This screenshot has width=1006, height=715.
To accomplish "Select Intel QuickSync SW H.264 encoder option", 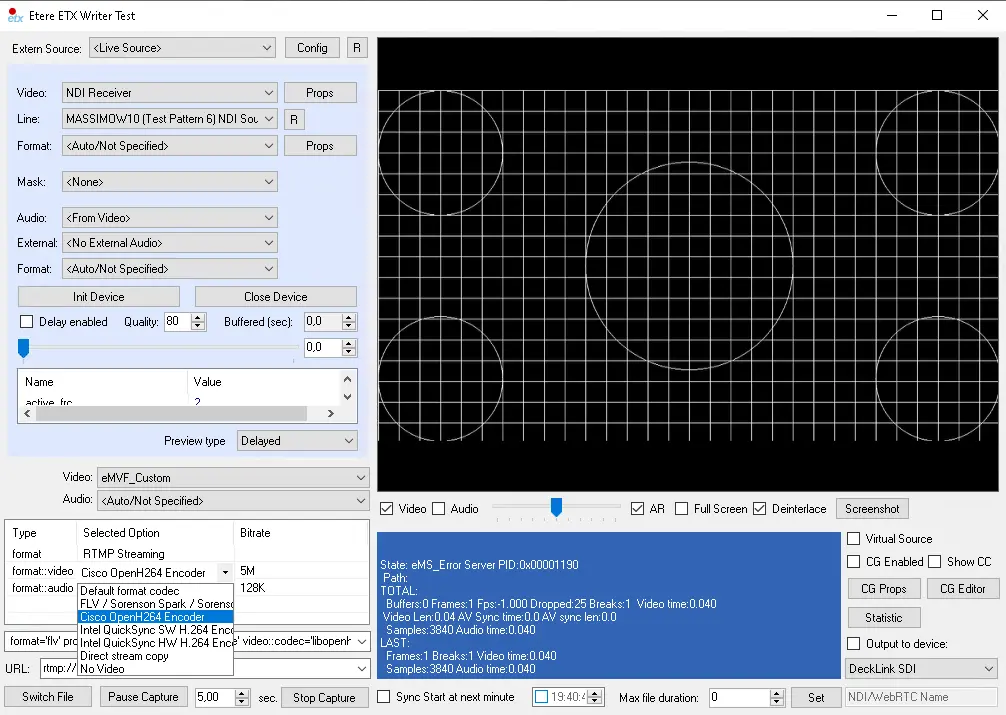I will 156,630.
